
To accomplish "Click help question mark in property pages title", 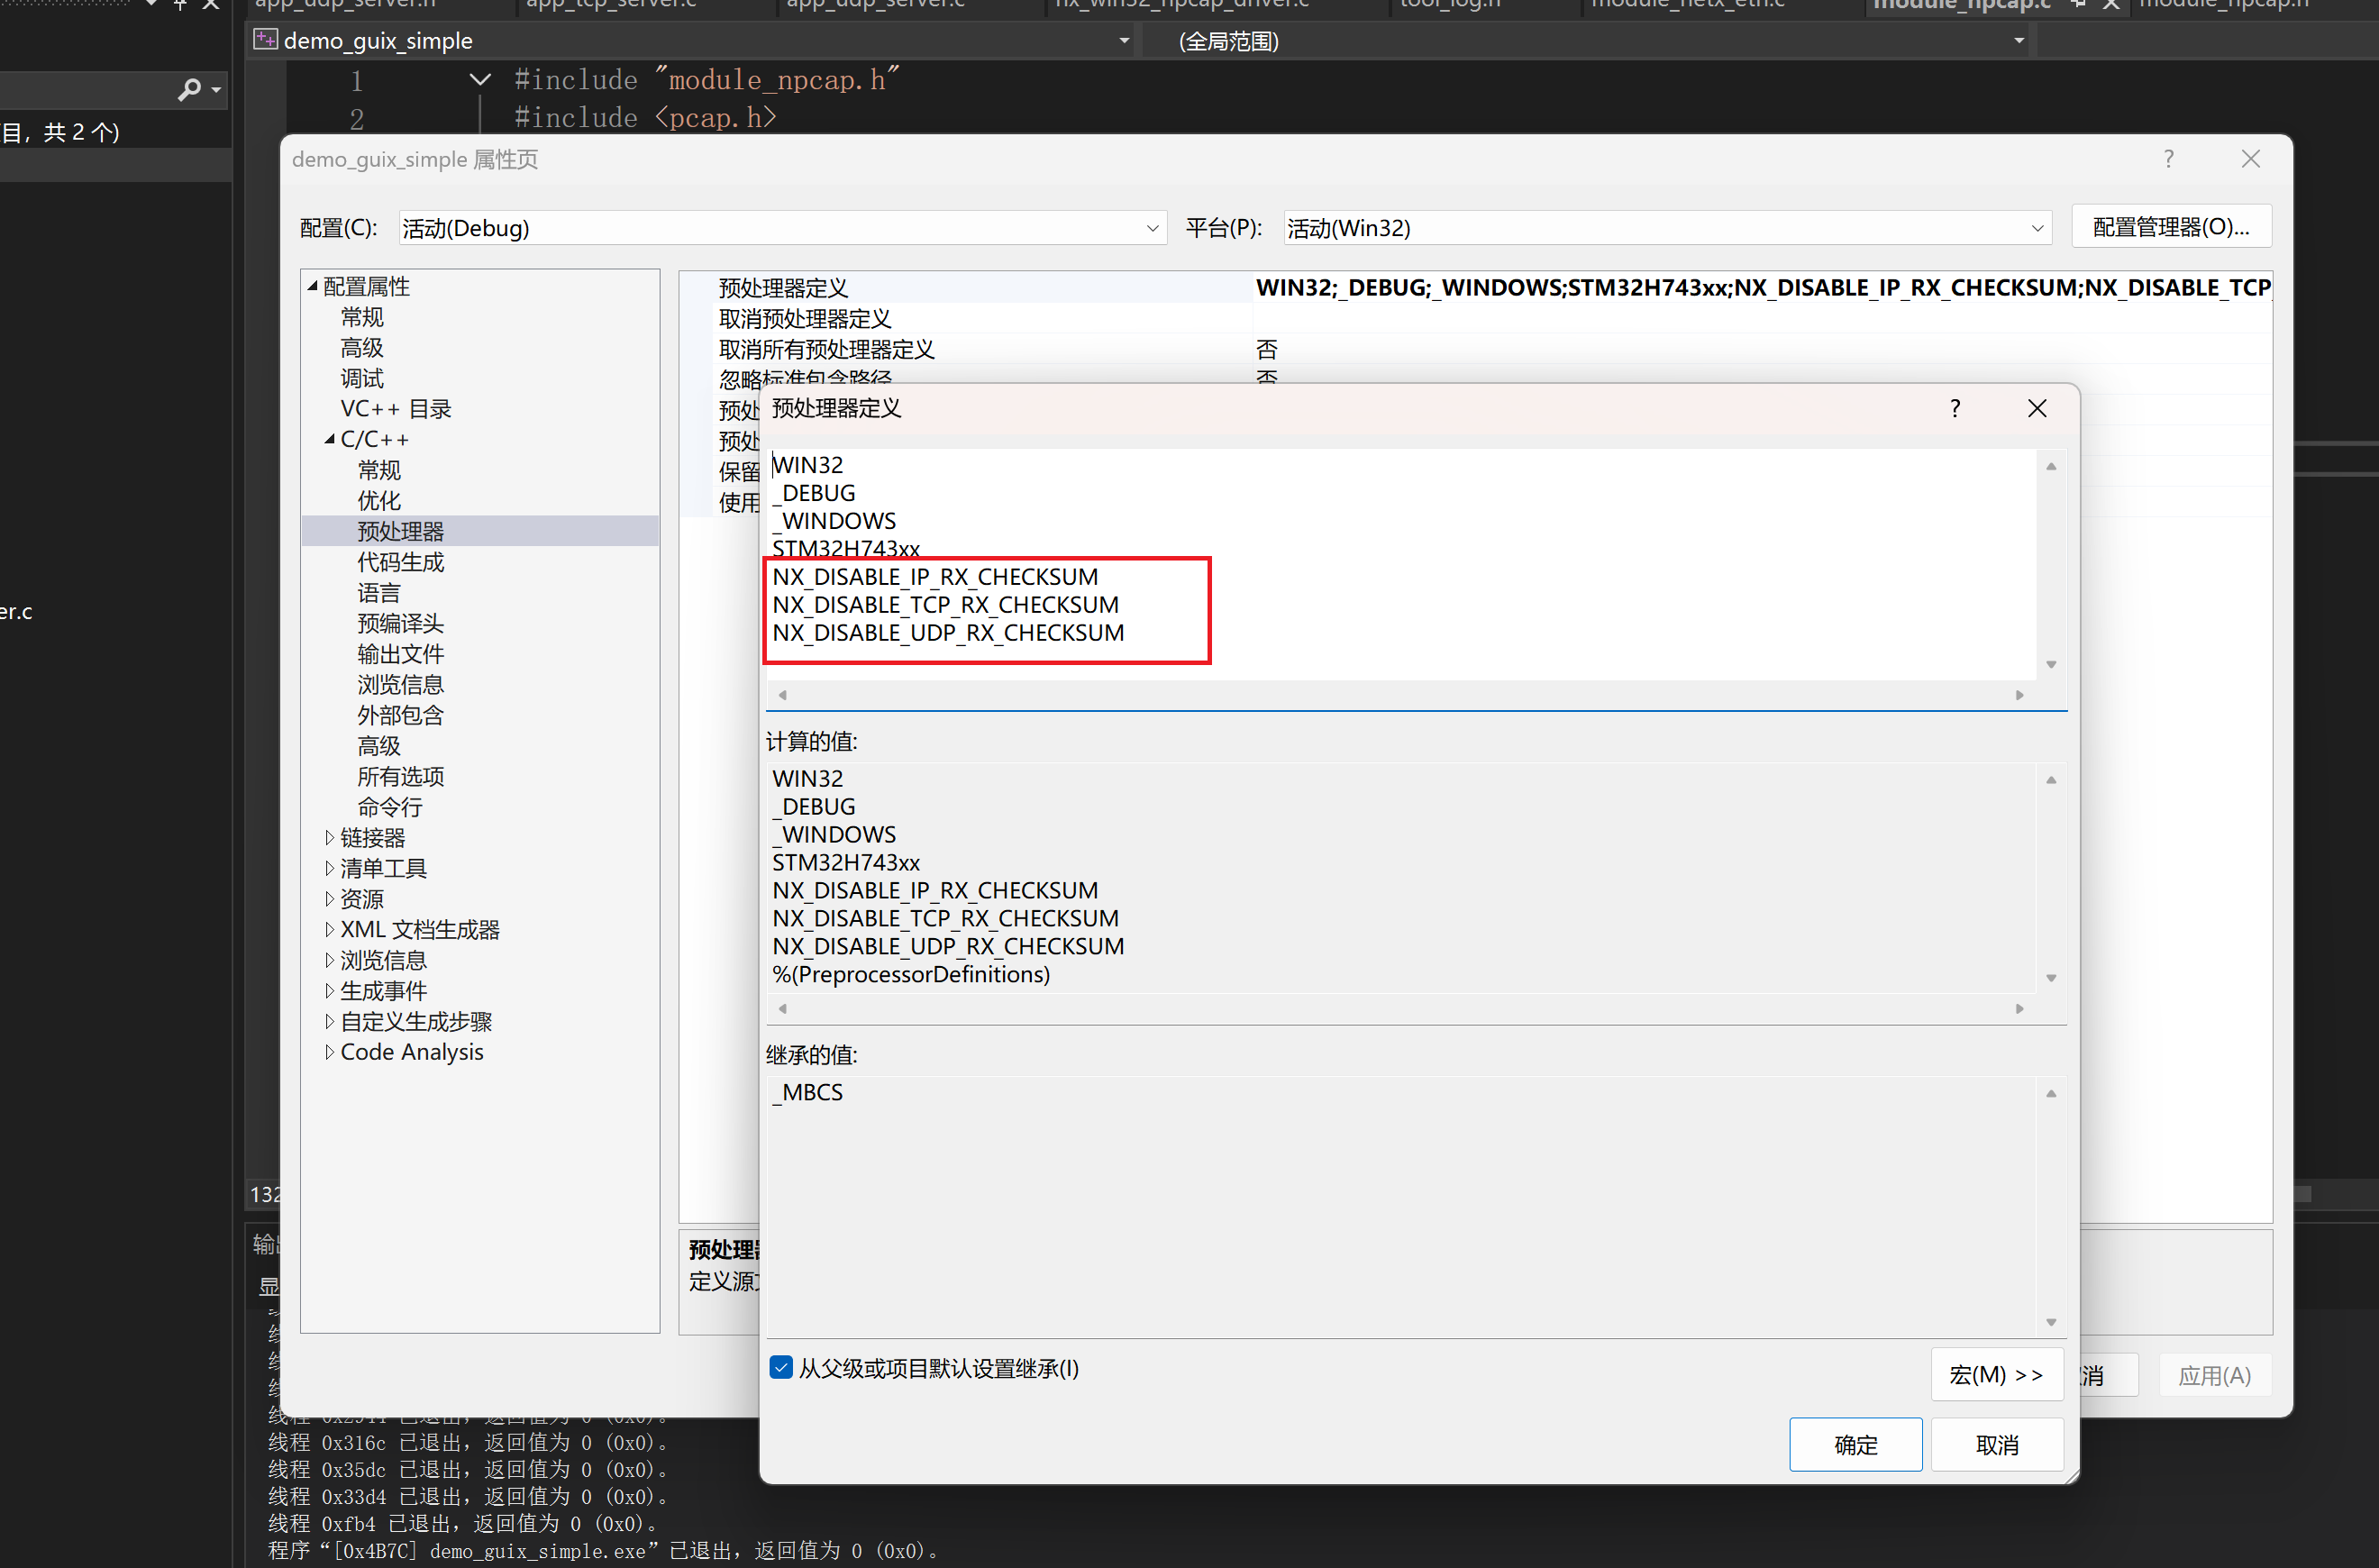I will point(2168,159).
